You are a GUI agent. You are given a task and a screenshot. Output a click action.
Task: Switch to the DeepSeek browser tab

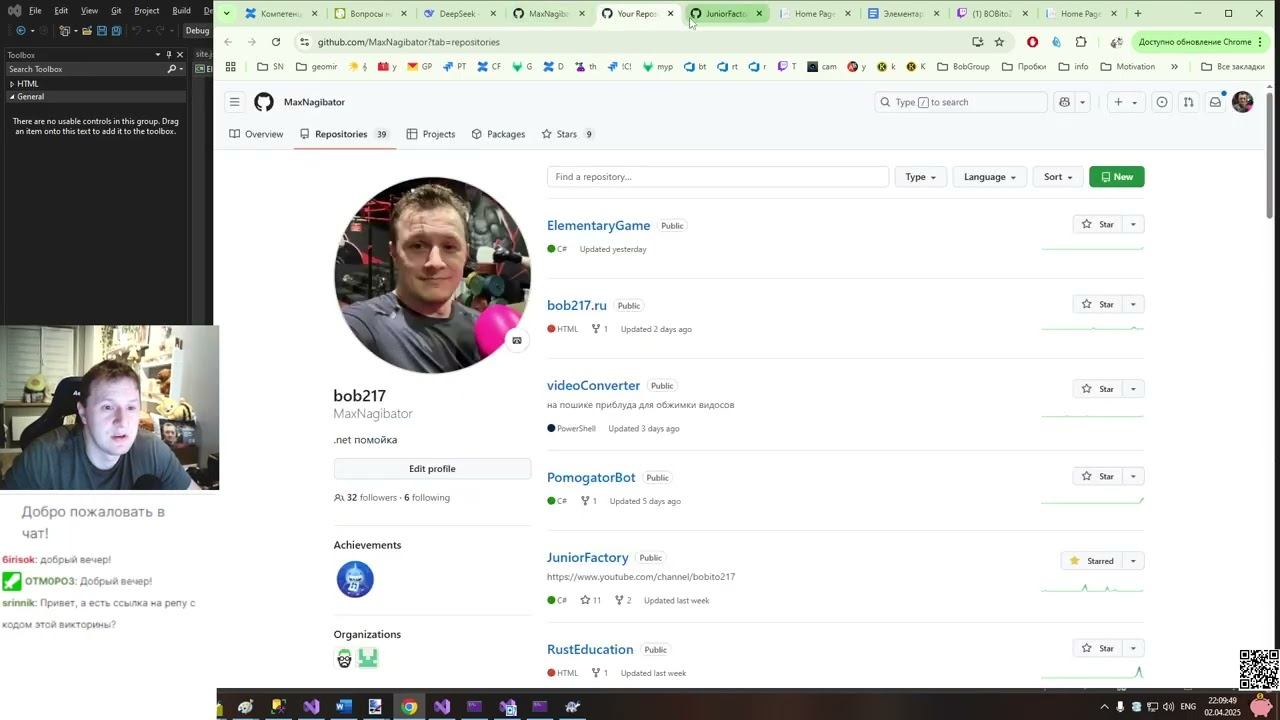coord(458,14)
